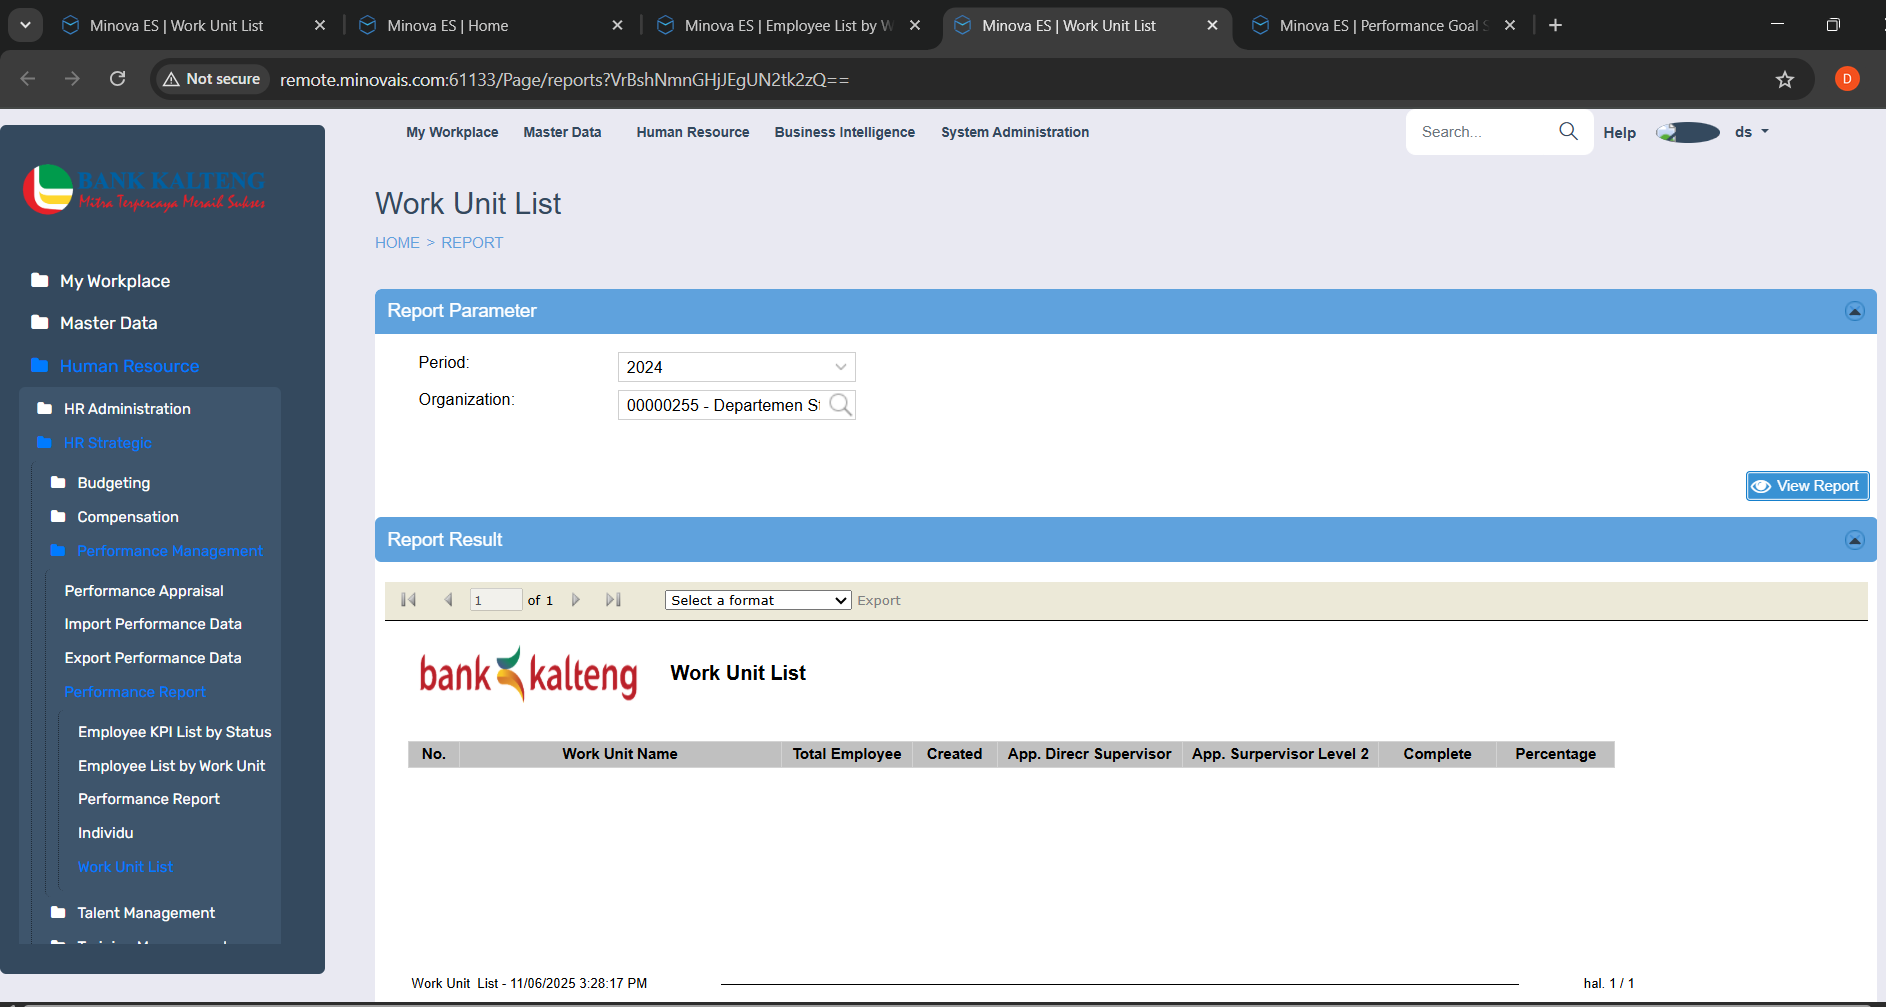Open a new browser tab

[1555, 25]
